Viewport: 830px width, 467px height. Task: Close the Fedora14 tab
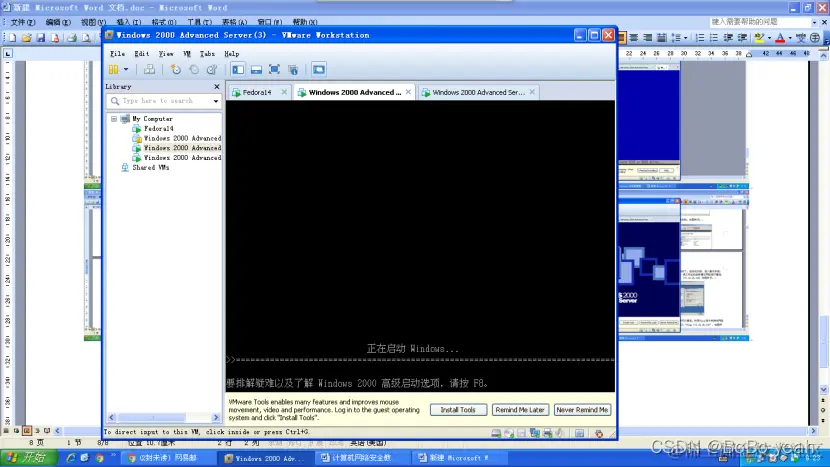click(284, 92)
